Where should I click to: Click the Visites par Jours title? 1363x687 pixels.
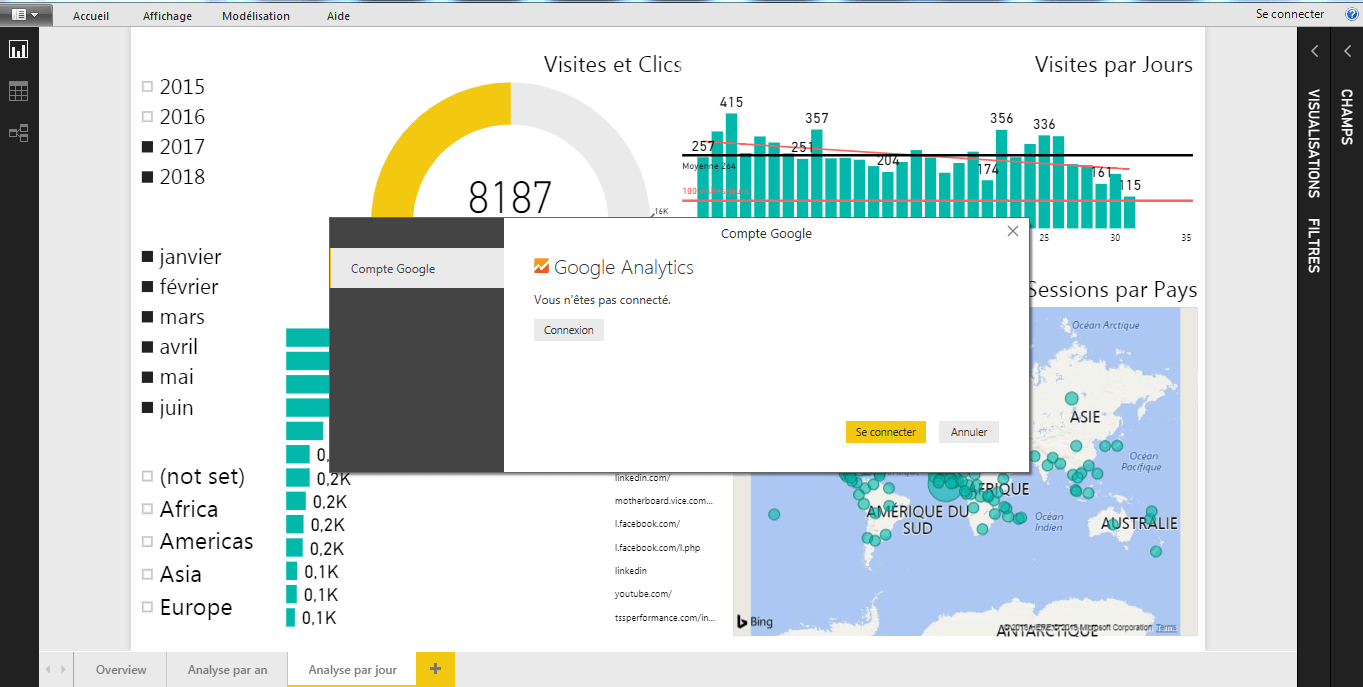point(1114,65)
